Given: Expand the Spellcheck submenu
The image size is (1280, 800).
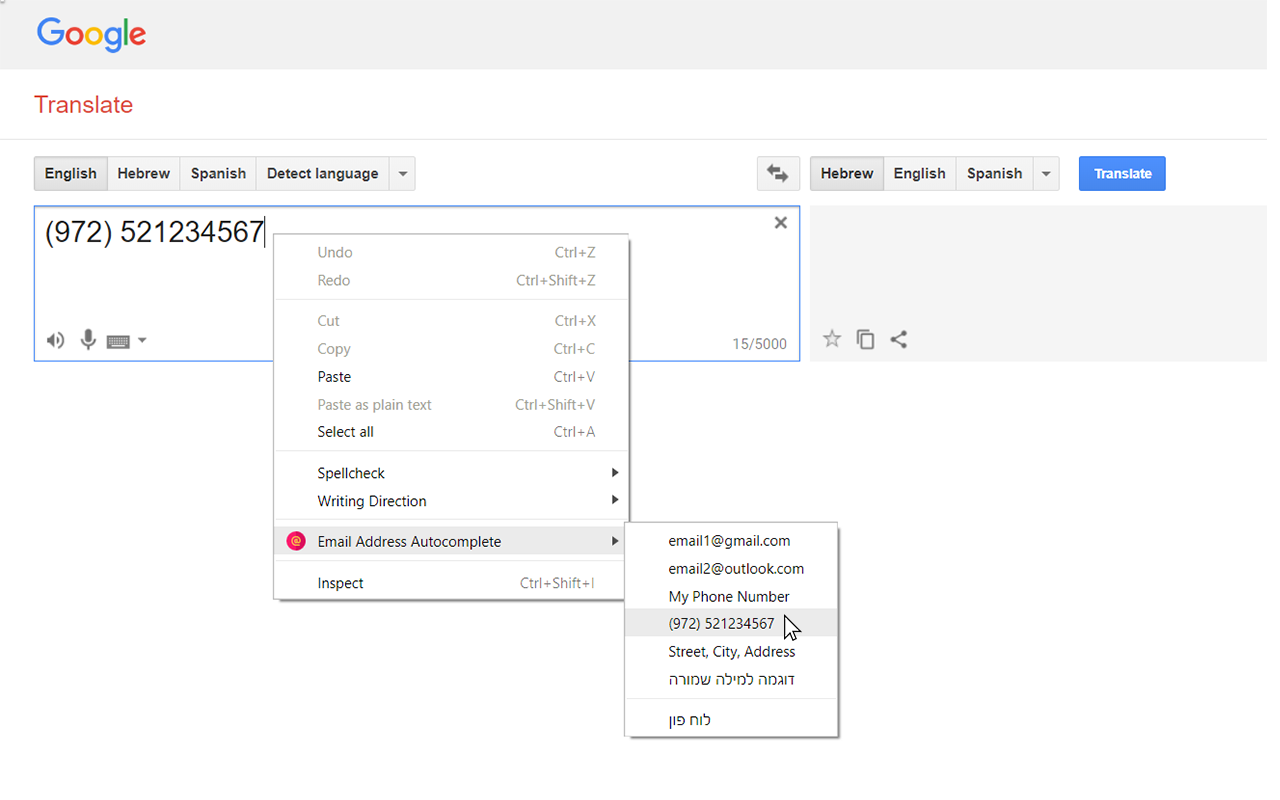Looking at the screenshot, I should pyautogui.click(x=452, y=473).
